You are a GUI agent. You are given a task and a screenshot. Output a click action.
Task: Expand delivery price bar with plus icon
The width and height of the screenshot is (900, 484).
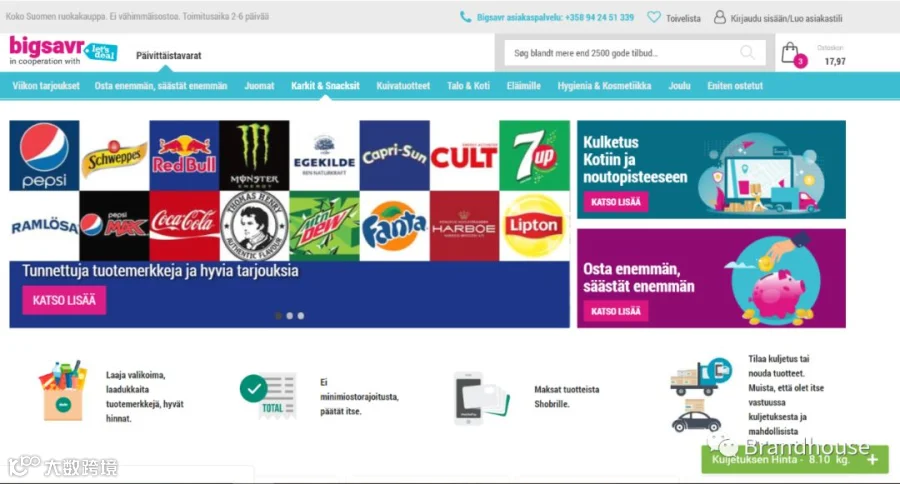[873, 460]
